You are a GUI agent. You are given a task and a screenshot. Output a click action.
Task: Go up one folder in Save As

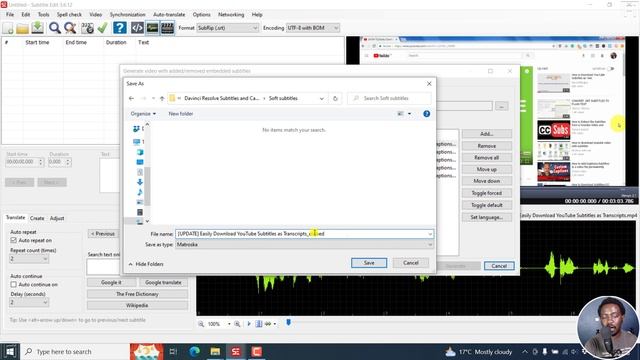click(x=162, y=98)
